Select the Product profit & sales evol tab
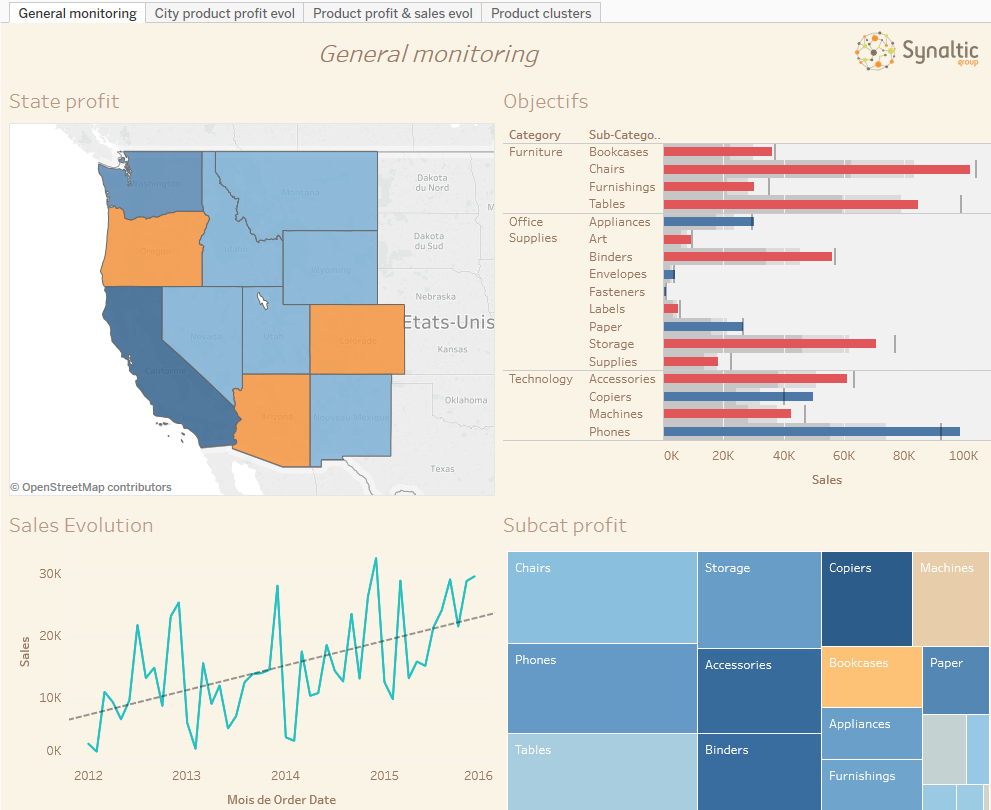 tap(392, 13)
